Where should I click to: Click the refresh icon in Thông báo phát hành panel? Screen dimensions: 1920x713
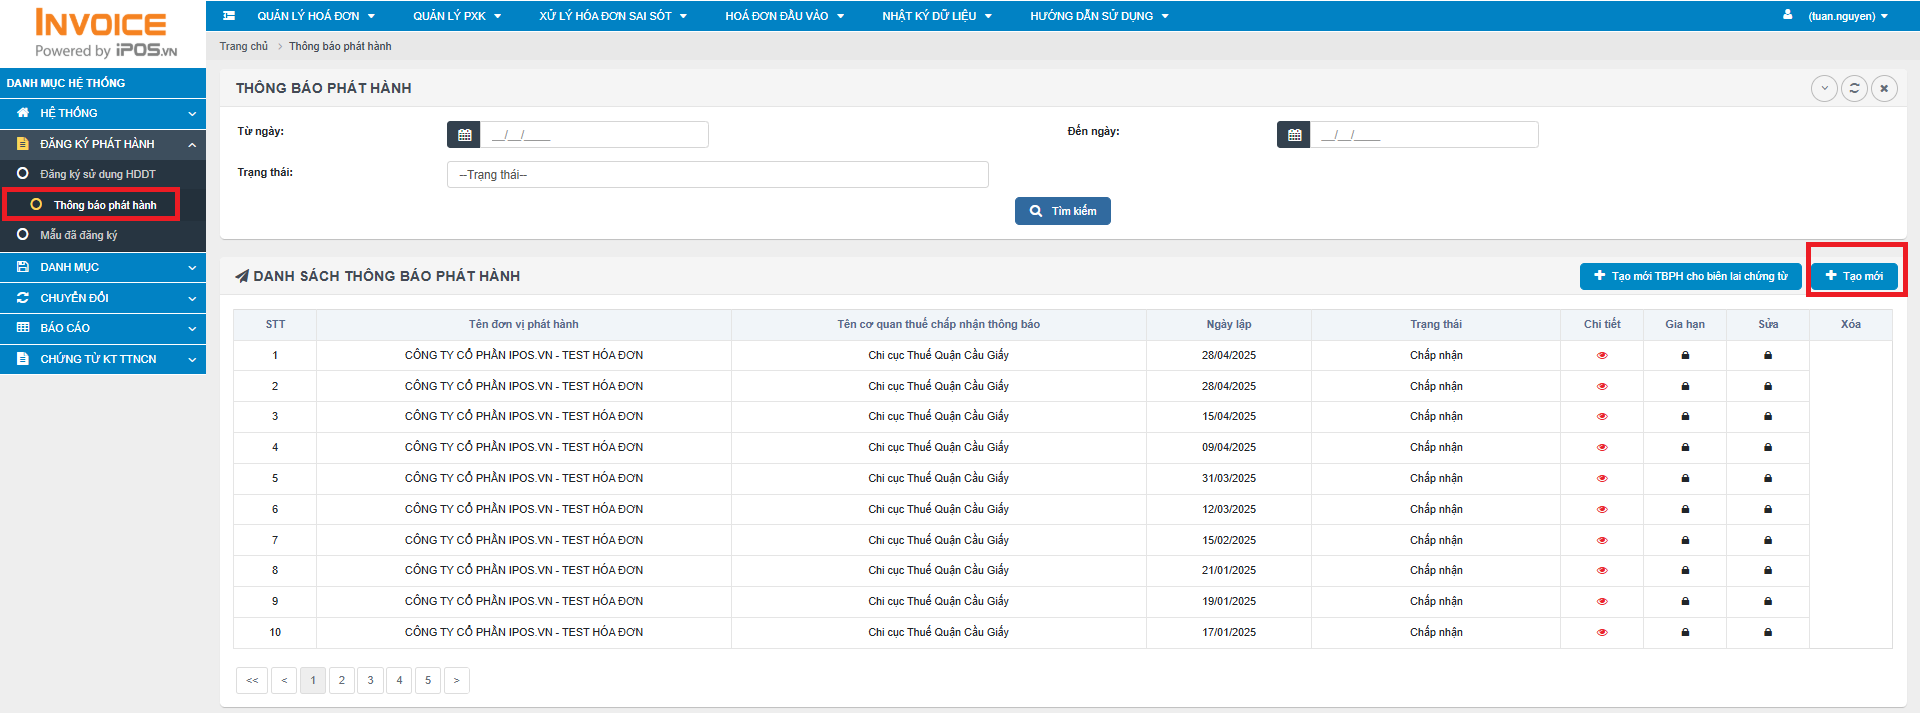click(x=1854, y=88)
